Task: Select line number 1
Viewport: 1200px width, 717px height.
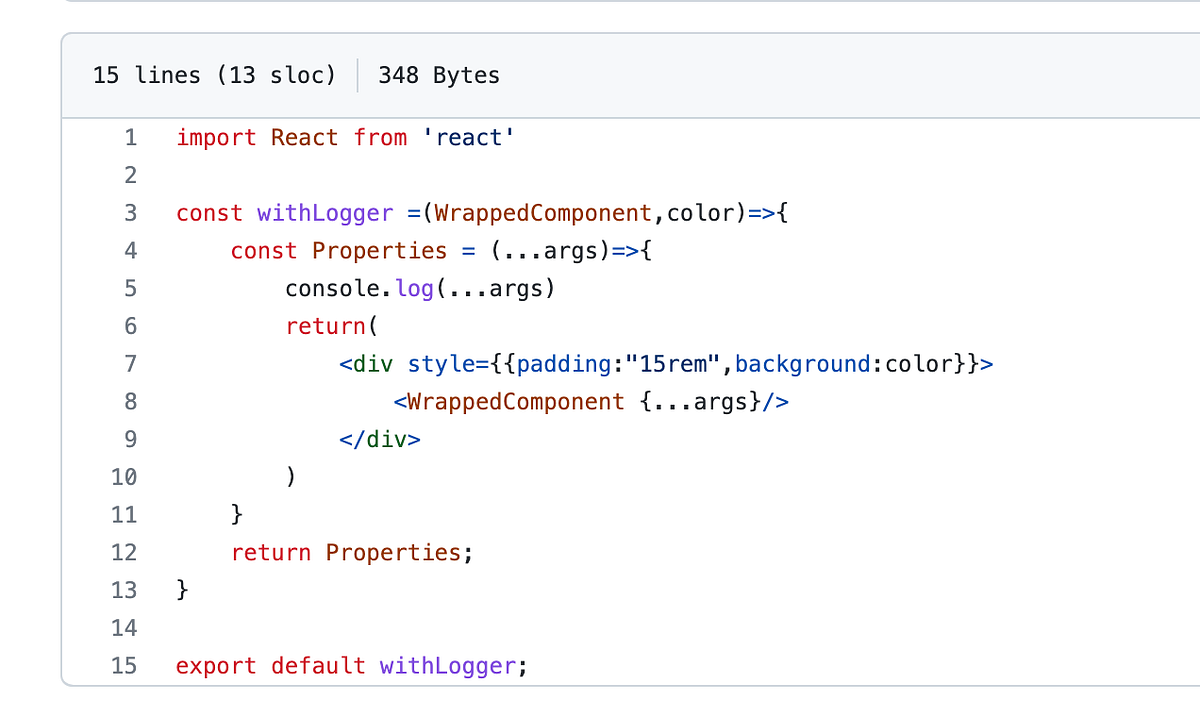Action: coord(130,138)
